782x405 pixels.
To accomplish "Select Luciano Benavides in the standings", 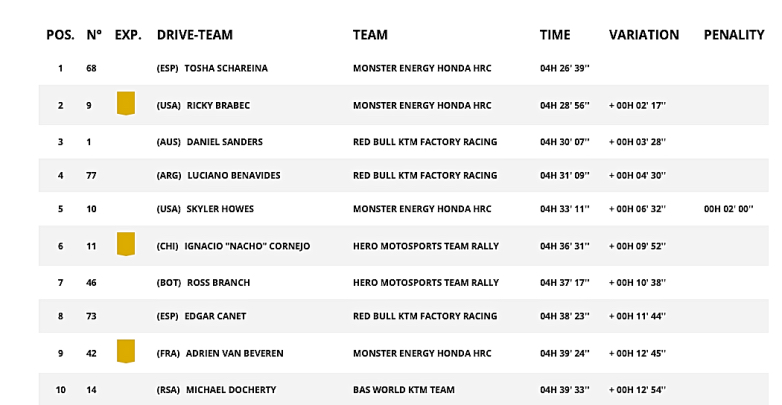I will tap(233, 176).
